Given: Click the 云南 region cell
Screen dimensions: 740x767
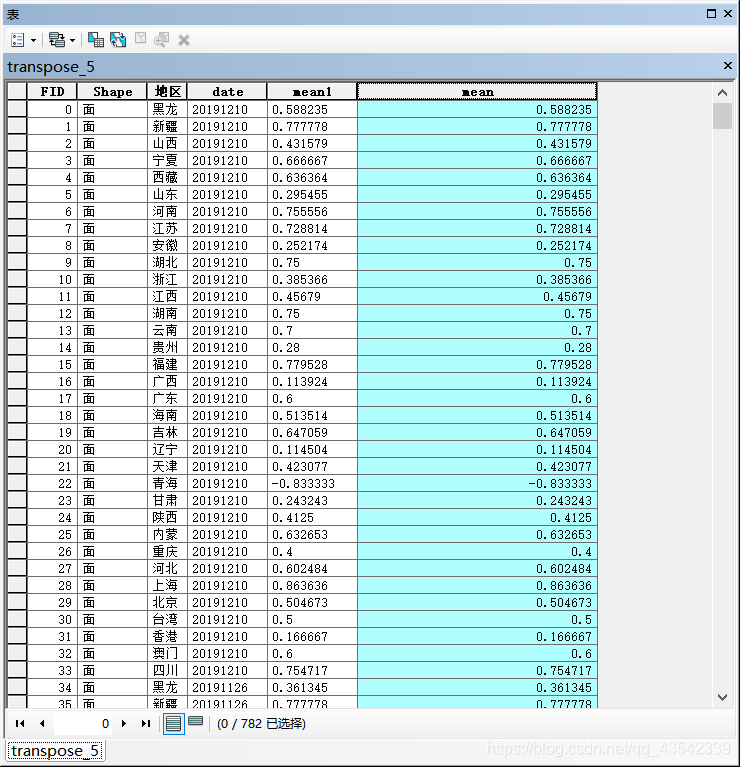Looking at the screenshot, I should [x=167, y=330].
